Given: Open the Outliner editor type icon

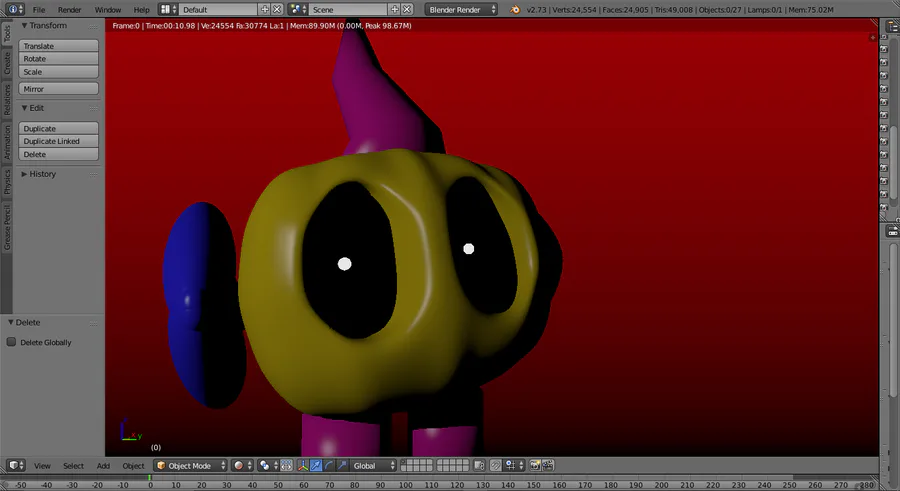Looking at the screenshot, I should tap(893, 27).
